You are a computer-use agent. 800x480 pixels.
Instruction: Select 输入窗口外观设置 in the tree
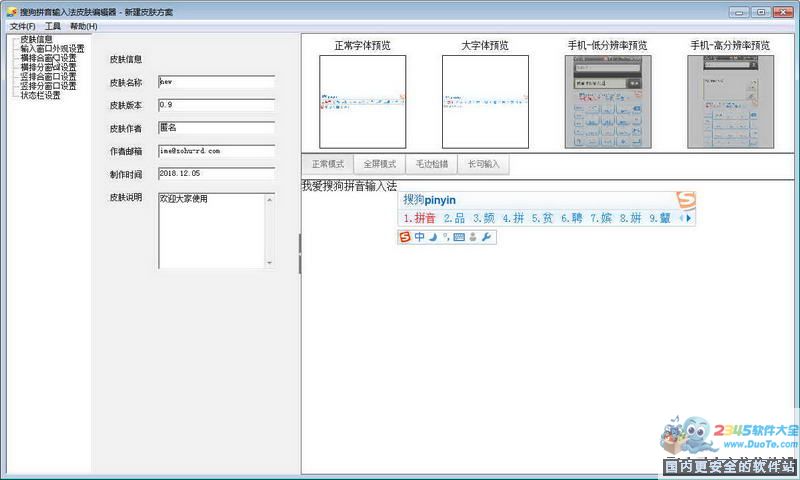52,49
